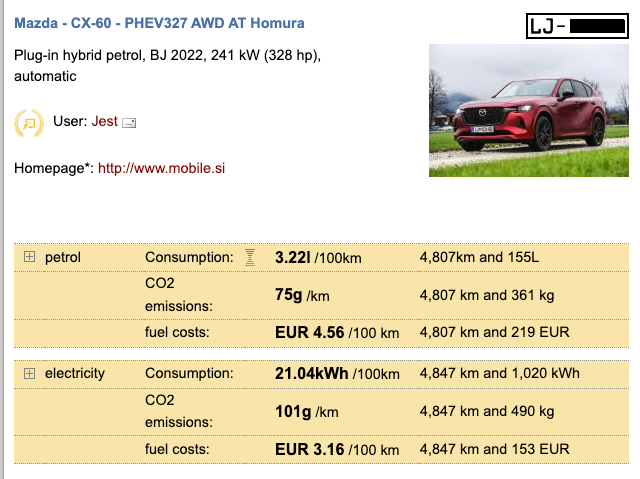Click the 75g /km CO2 value
This screenshot has height=479, width=640.
point(302,295)
